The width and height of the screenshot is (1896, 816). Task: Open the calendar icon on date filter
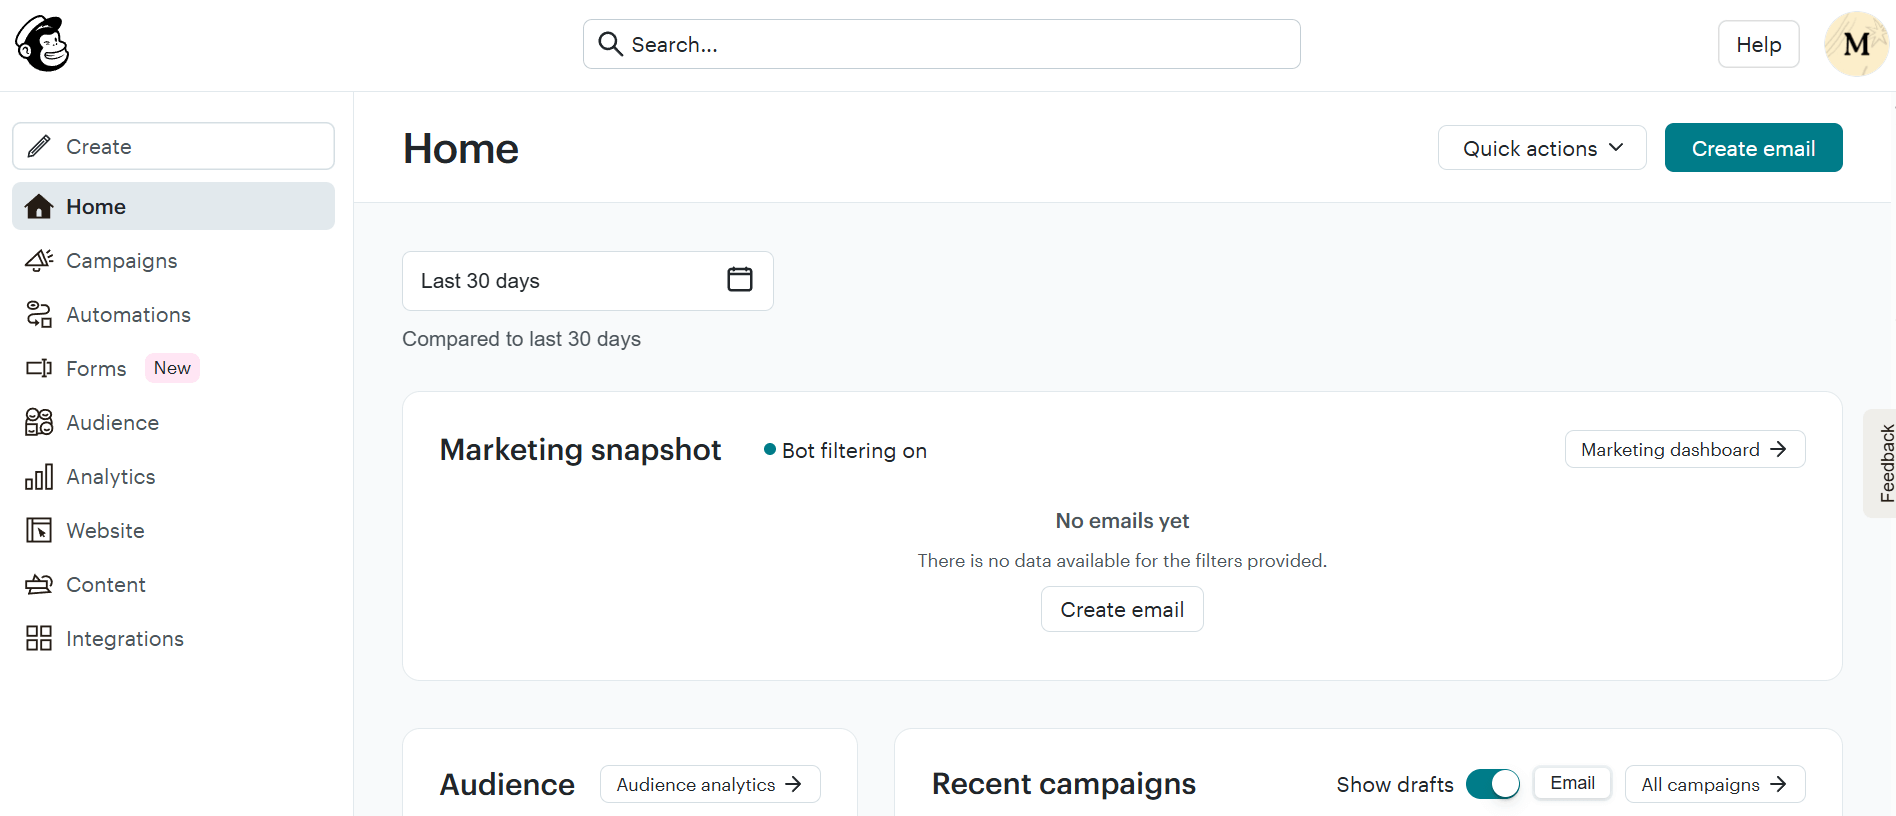click(x=739, y=279)
